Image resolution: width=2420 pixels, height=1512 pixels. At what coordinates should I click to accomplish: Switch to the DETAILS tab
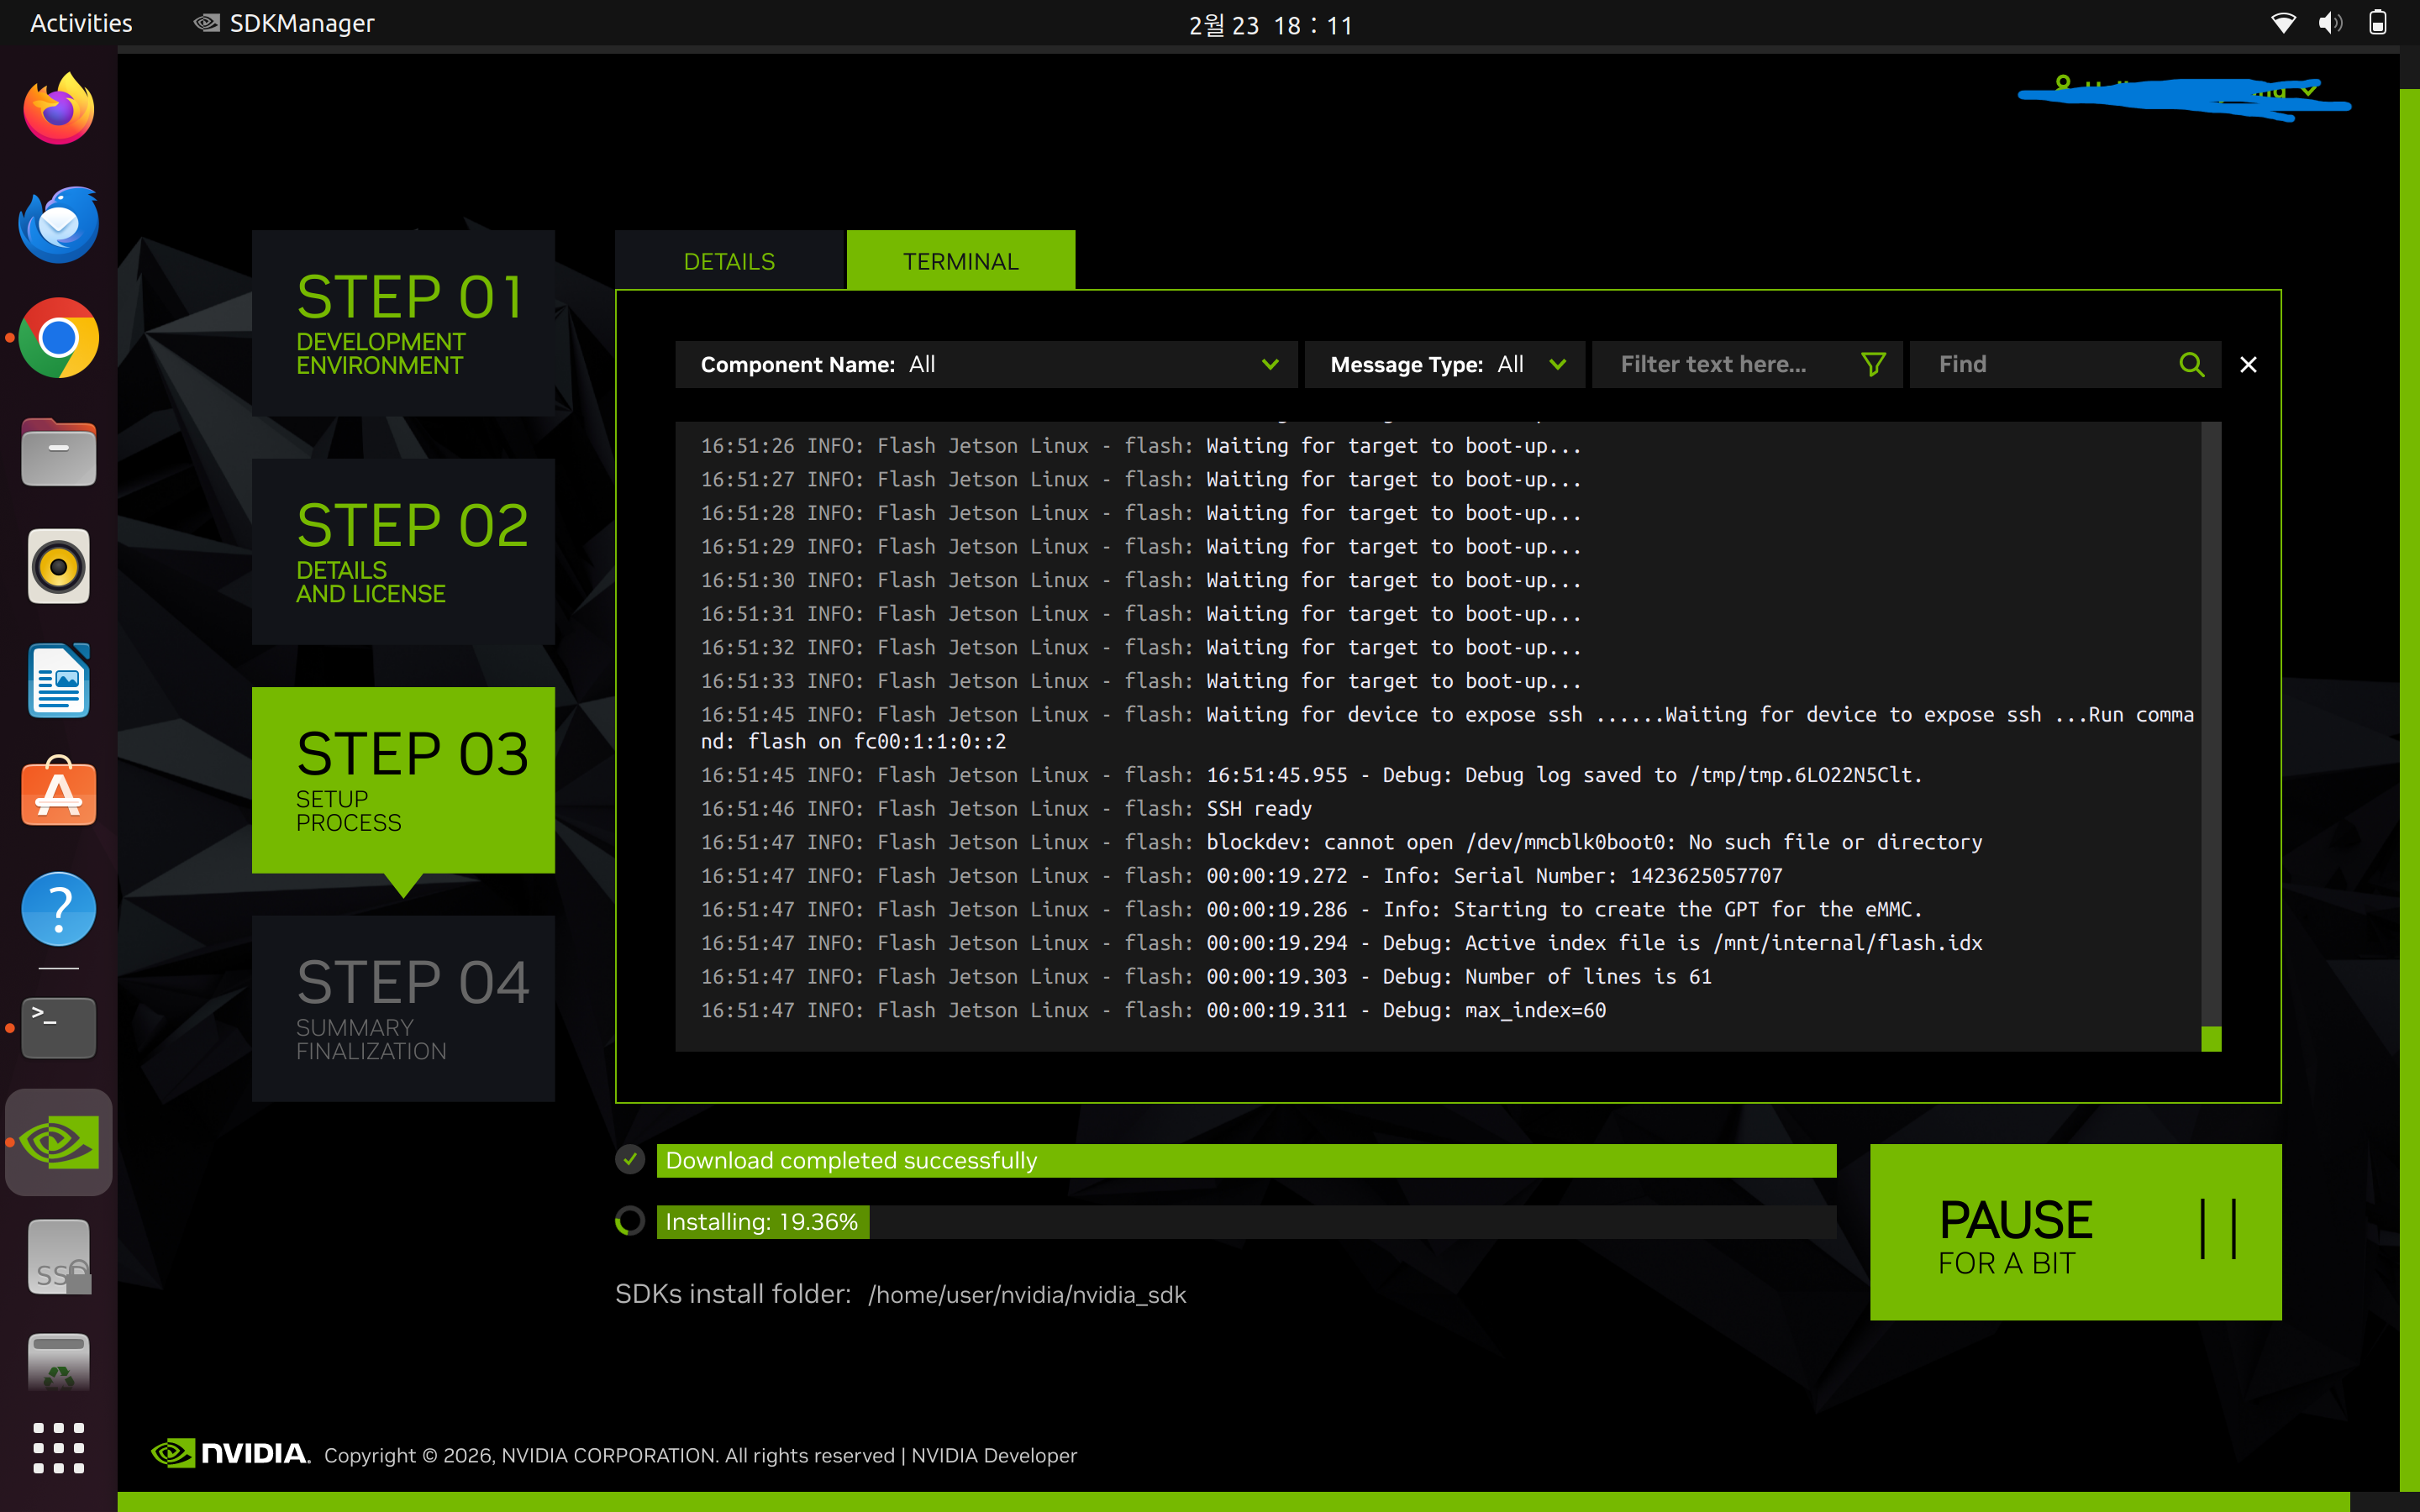point(729,261)
